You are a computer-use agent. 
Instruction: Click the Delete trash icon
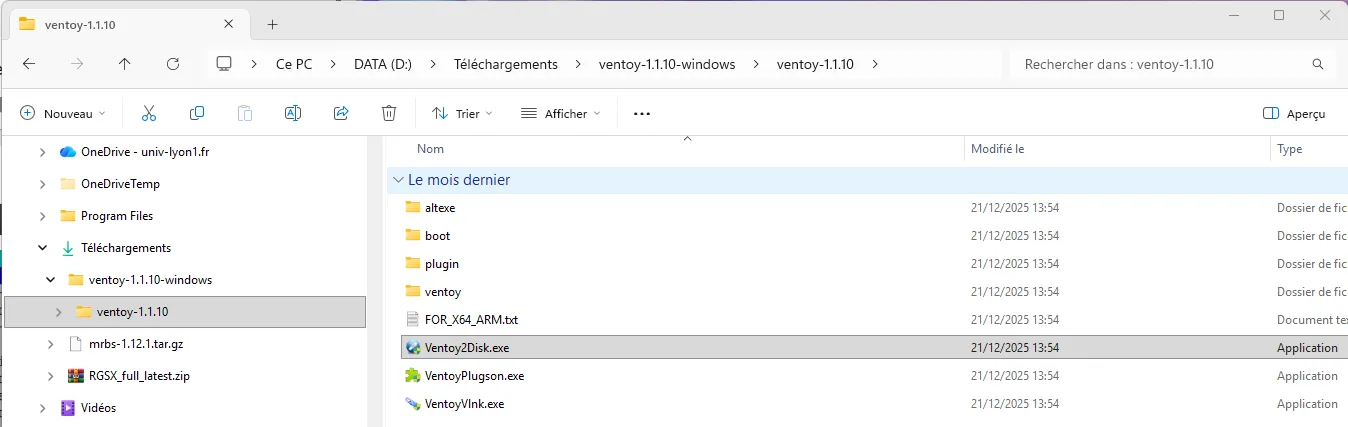coord(389,113)
